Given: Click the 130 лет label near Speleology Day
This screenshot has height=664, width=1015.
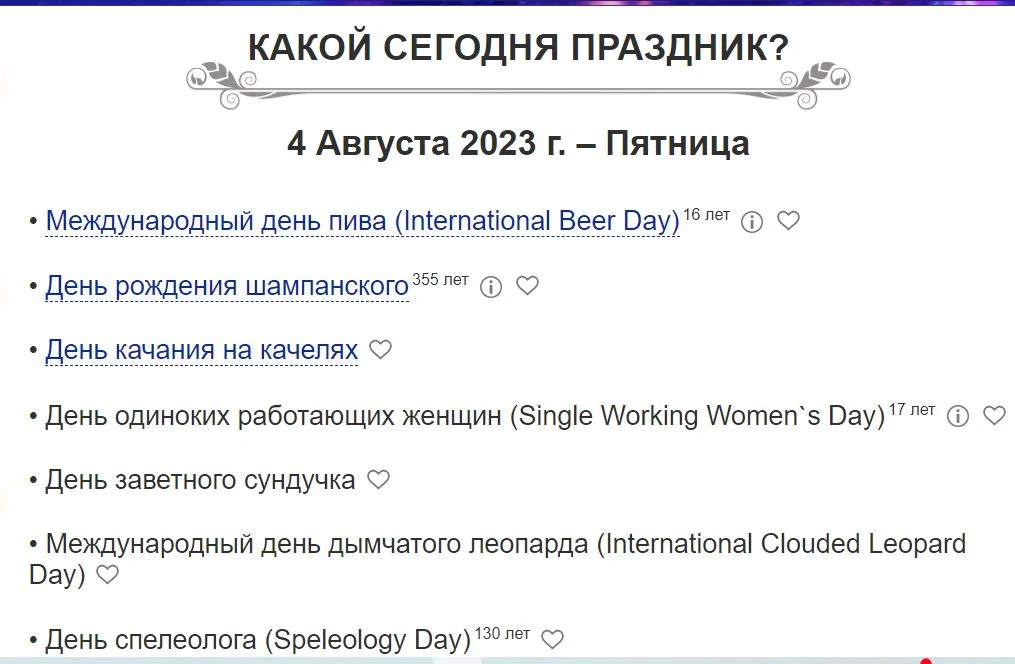Looking at the screenshot, I should [x=500, y=629].
